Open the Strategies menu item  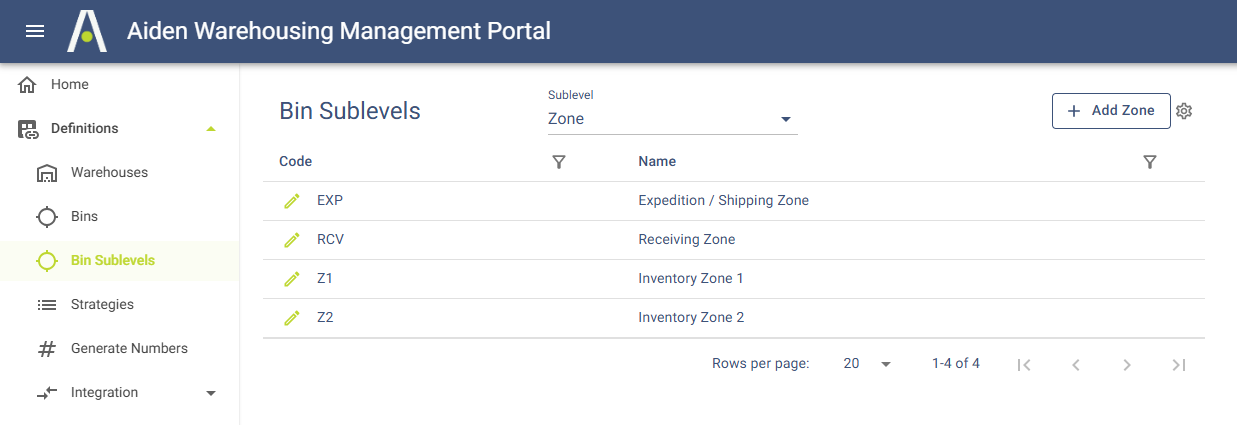pos(102,305)
